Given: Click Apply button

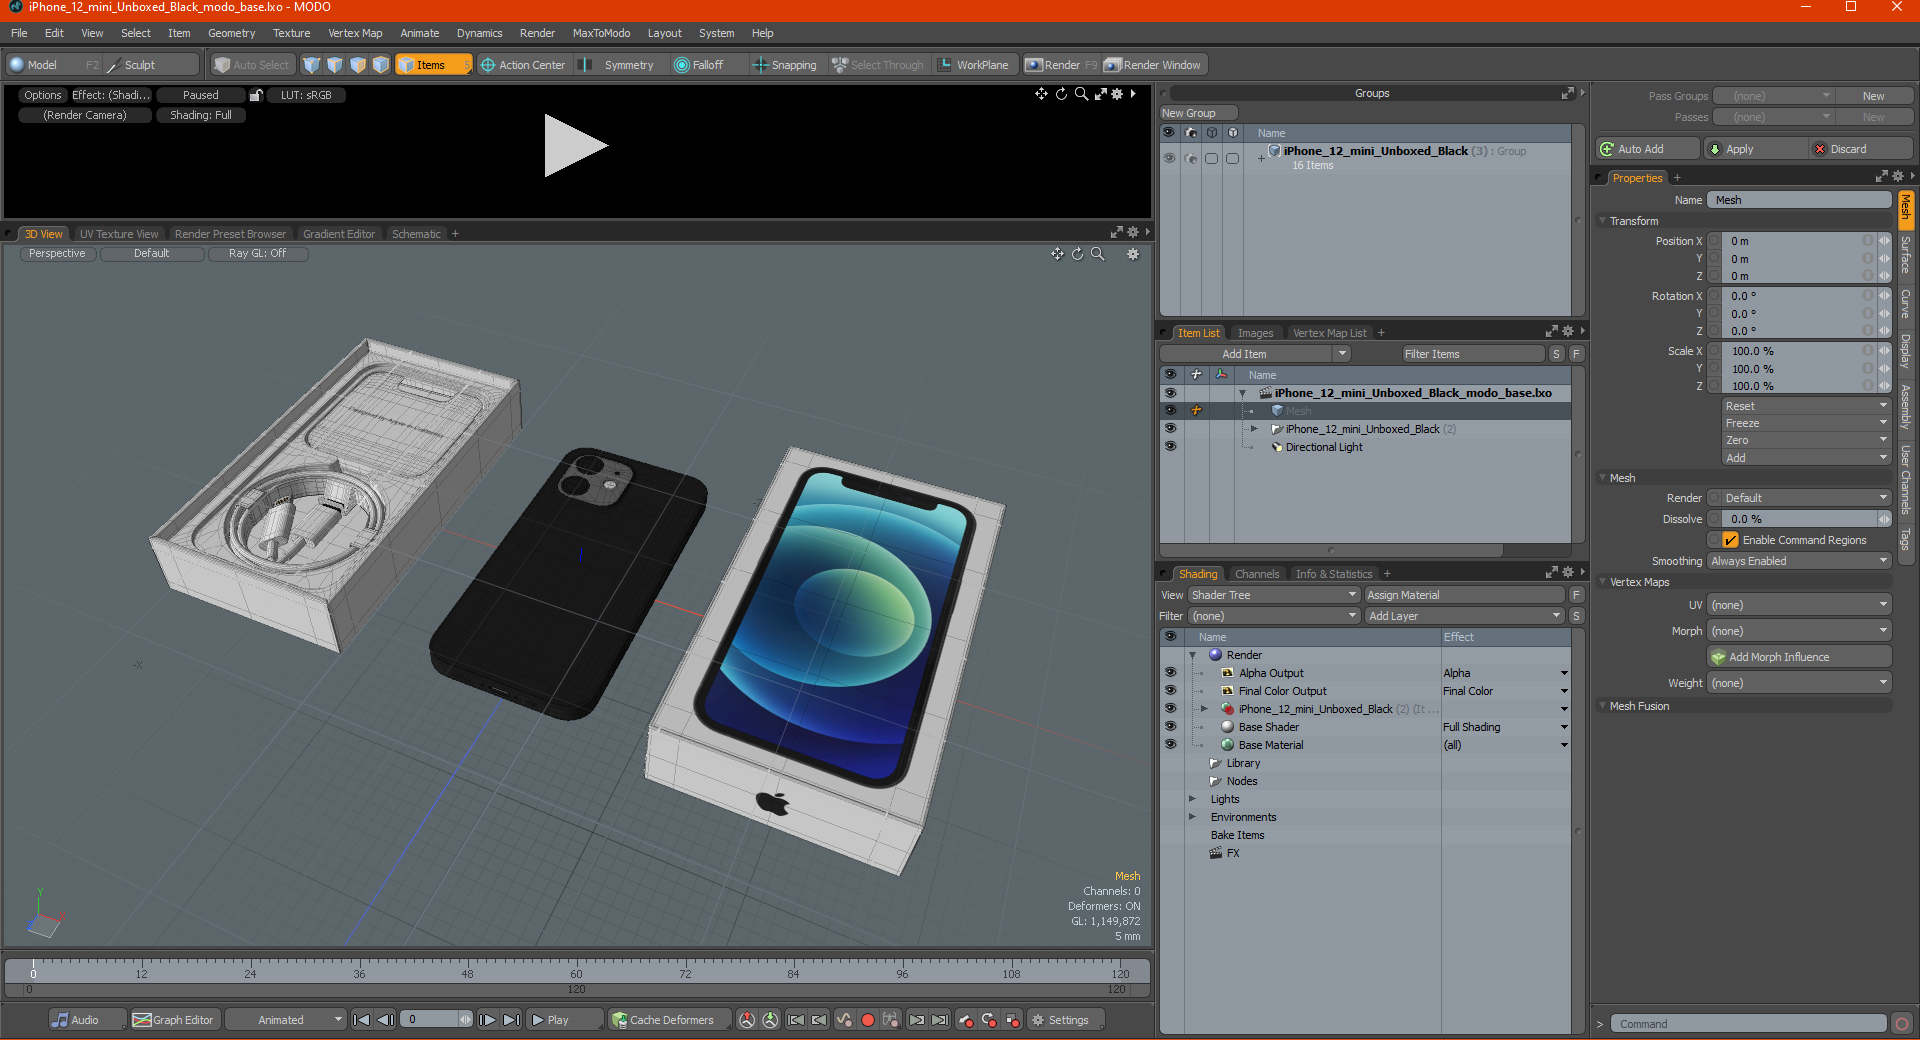Looking at the screenshot, I should [x=1755, y=149].
